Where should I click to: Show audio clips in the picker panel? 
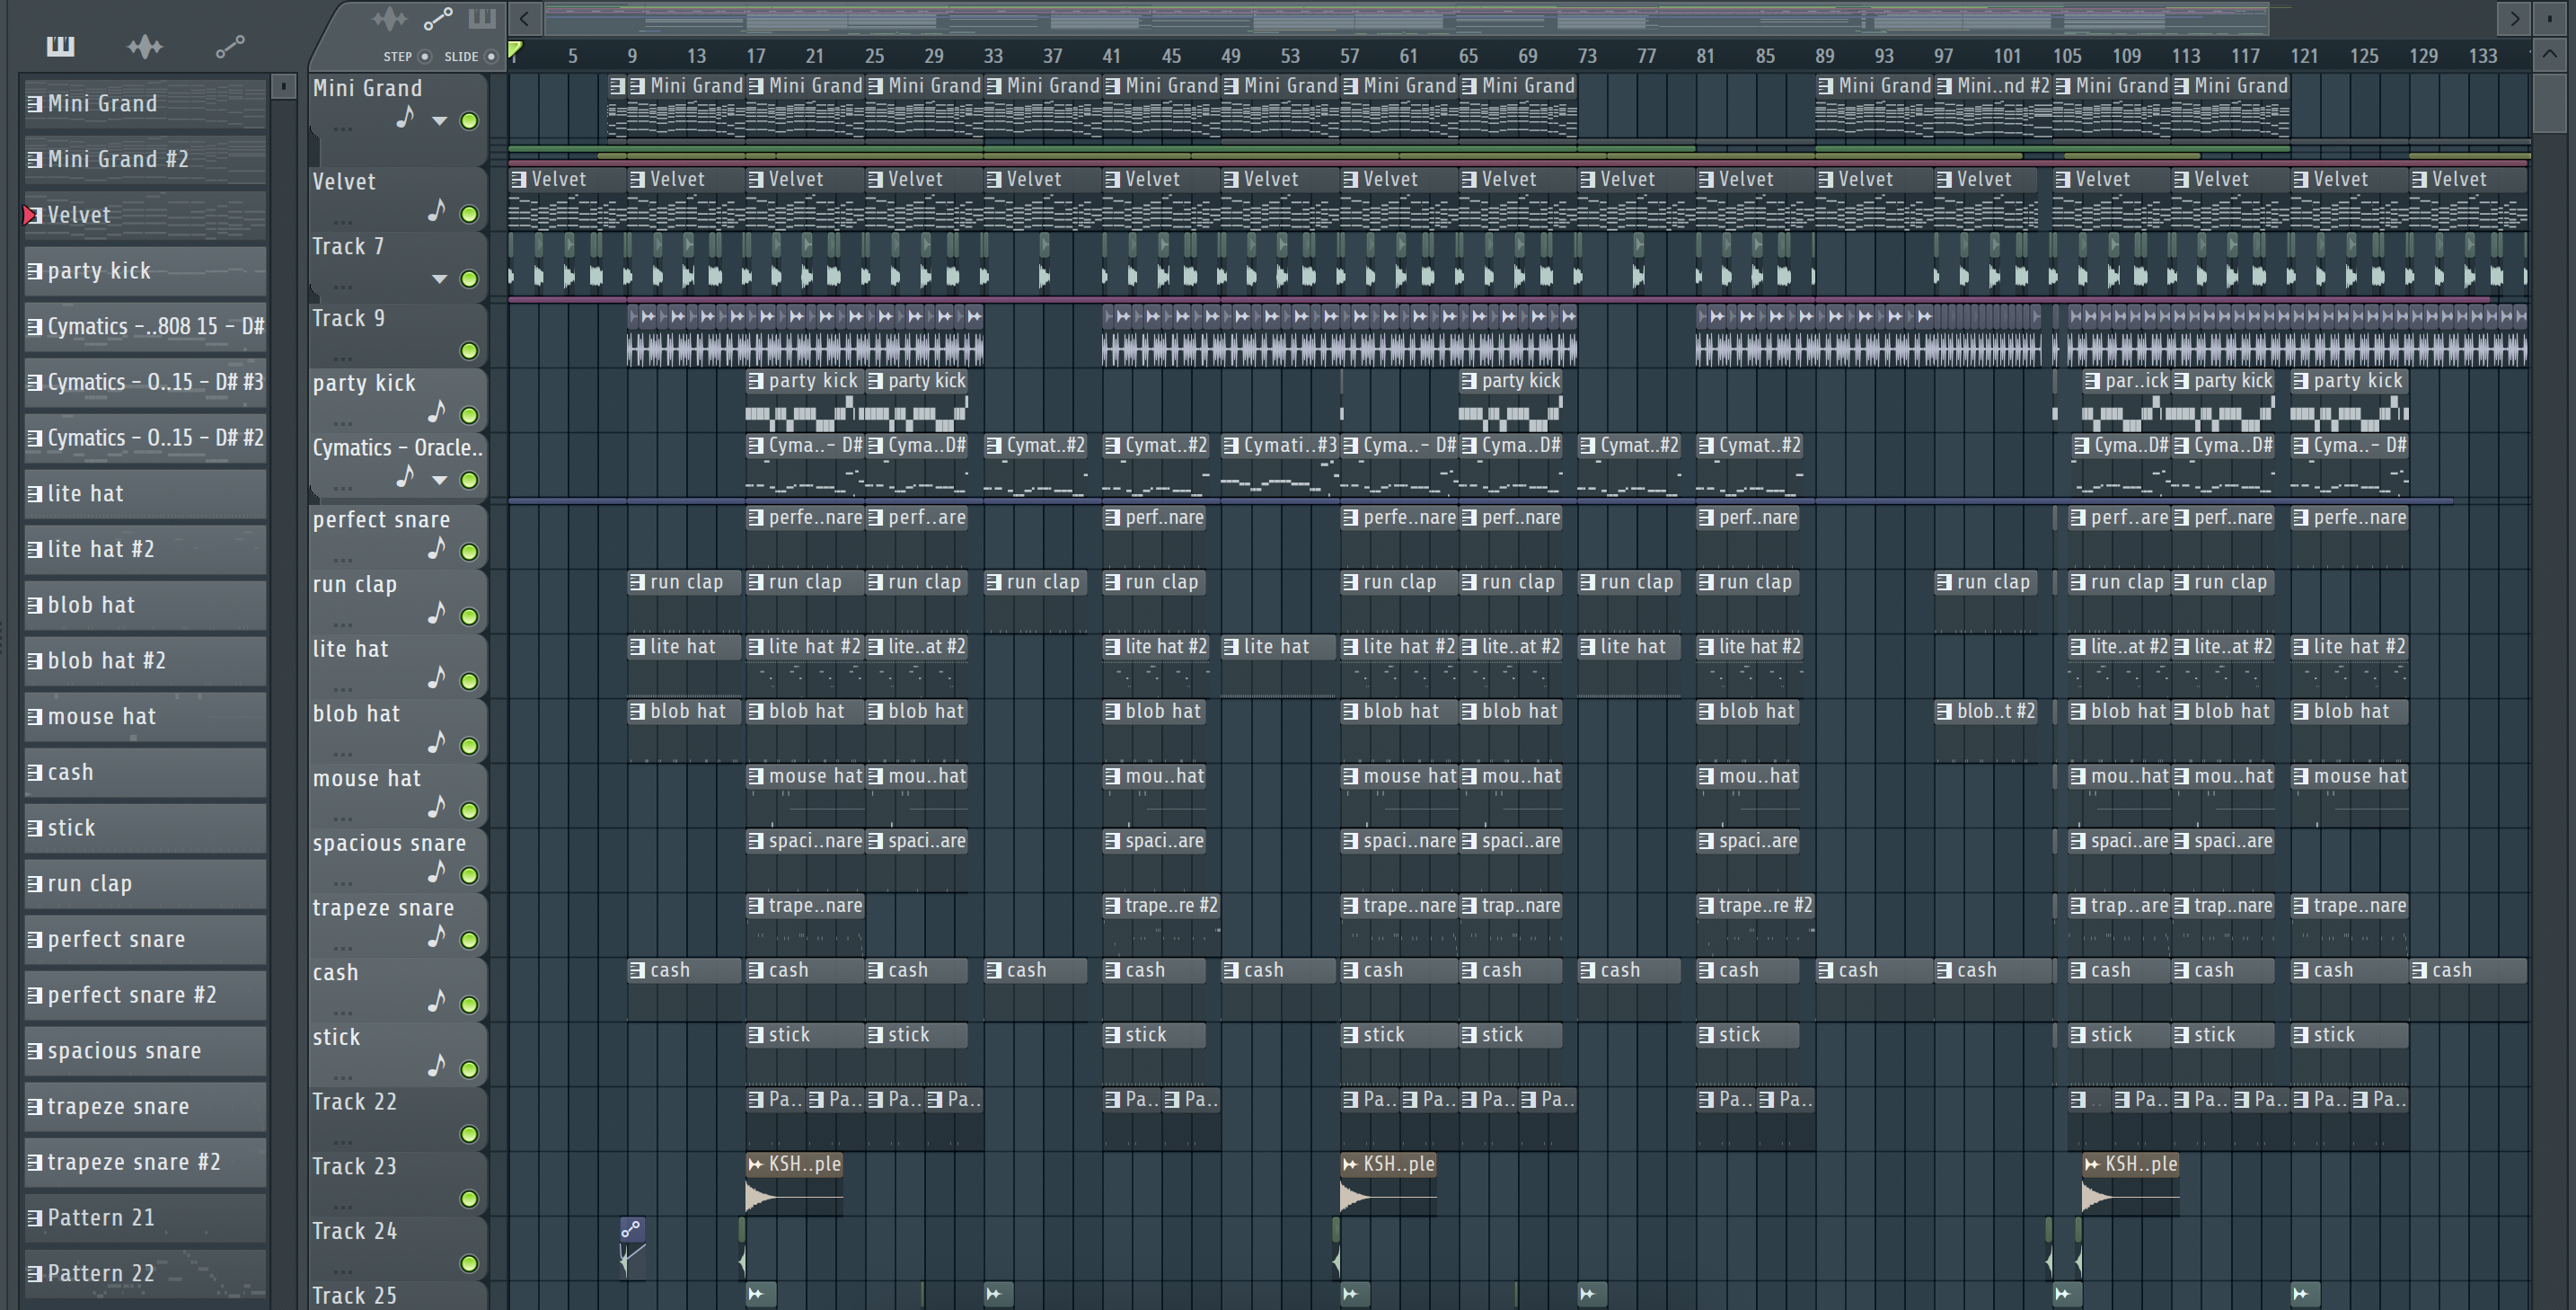[146, 46]
